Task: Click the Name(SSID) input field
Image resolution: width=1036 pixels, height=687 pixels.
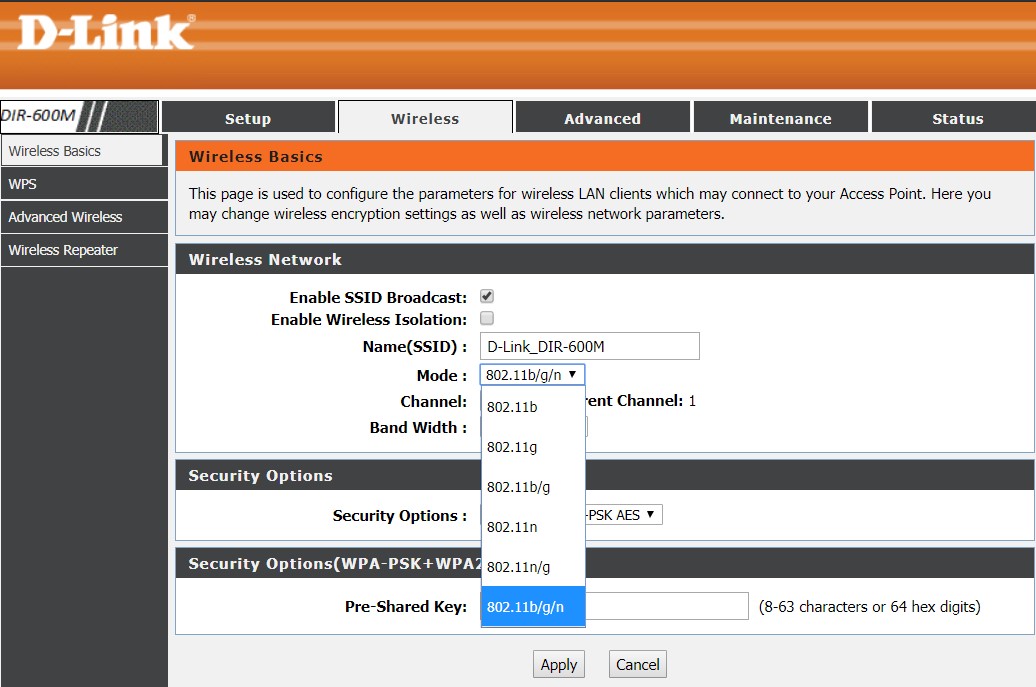Action: tap(589, 346)
